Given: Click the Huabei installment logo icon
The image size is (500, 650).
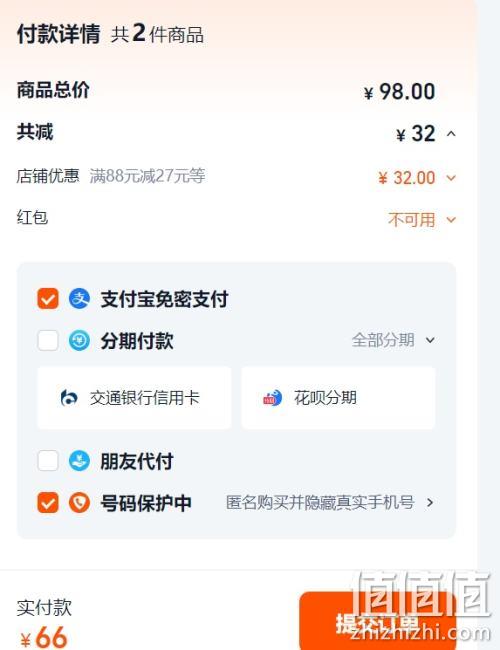Looking at the screenshot, I should click(x=273, y=398).
